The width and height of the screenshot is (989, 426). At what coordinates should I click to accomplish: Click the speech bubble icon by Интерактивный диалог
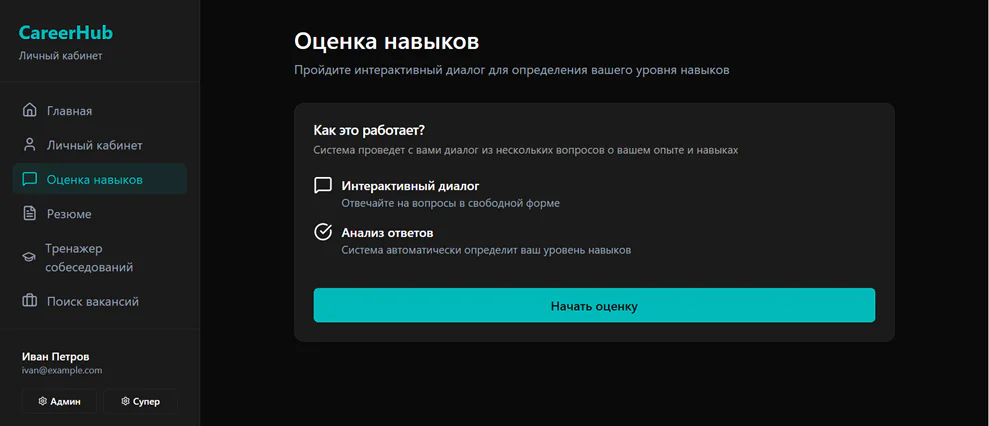(x=323, y=186)
